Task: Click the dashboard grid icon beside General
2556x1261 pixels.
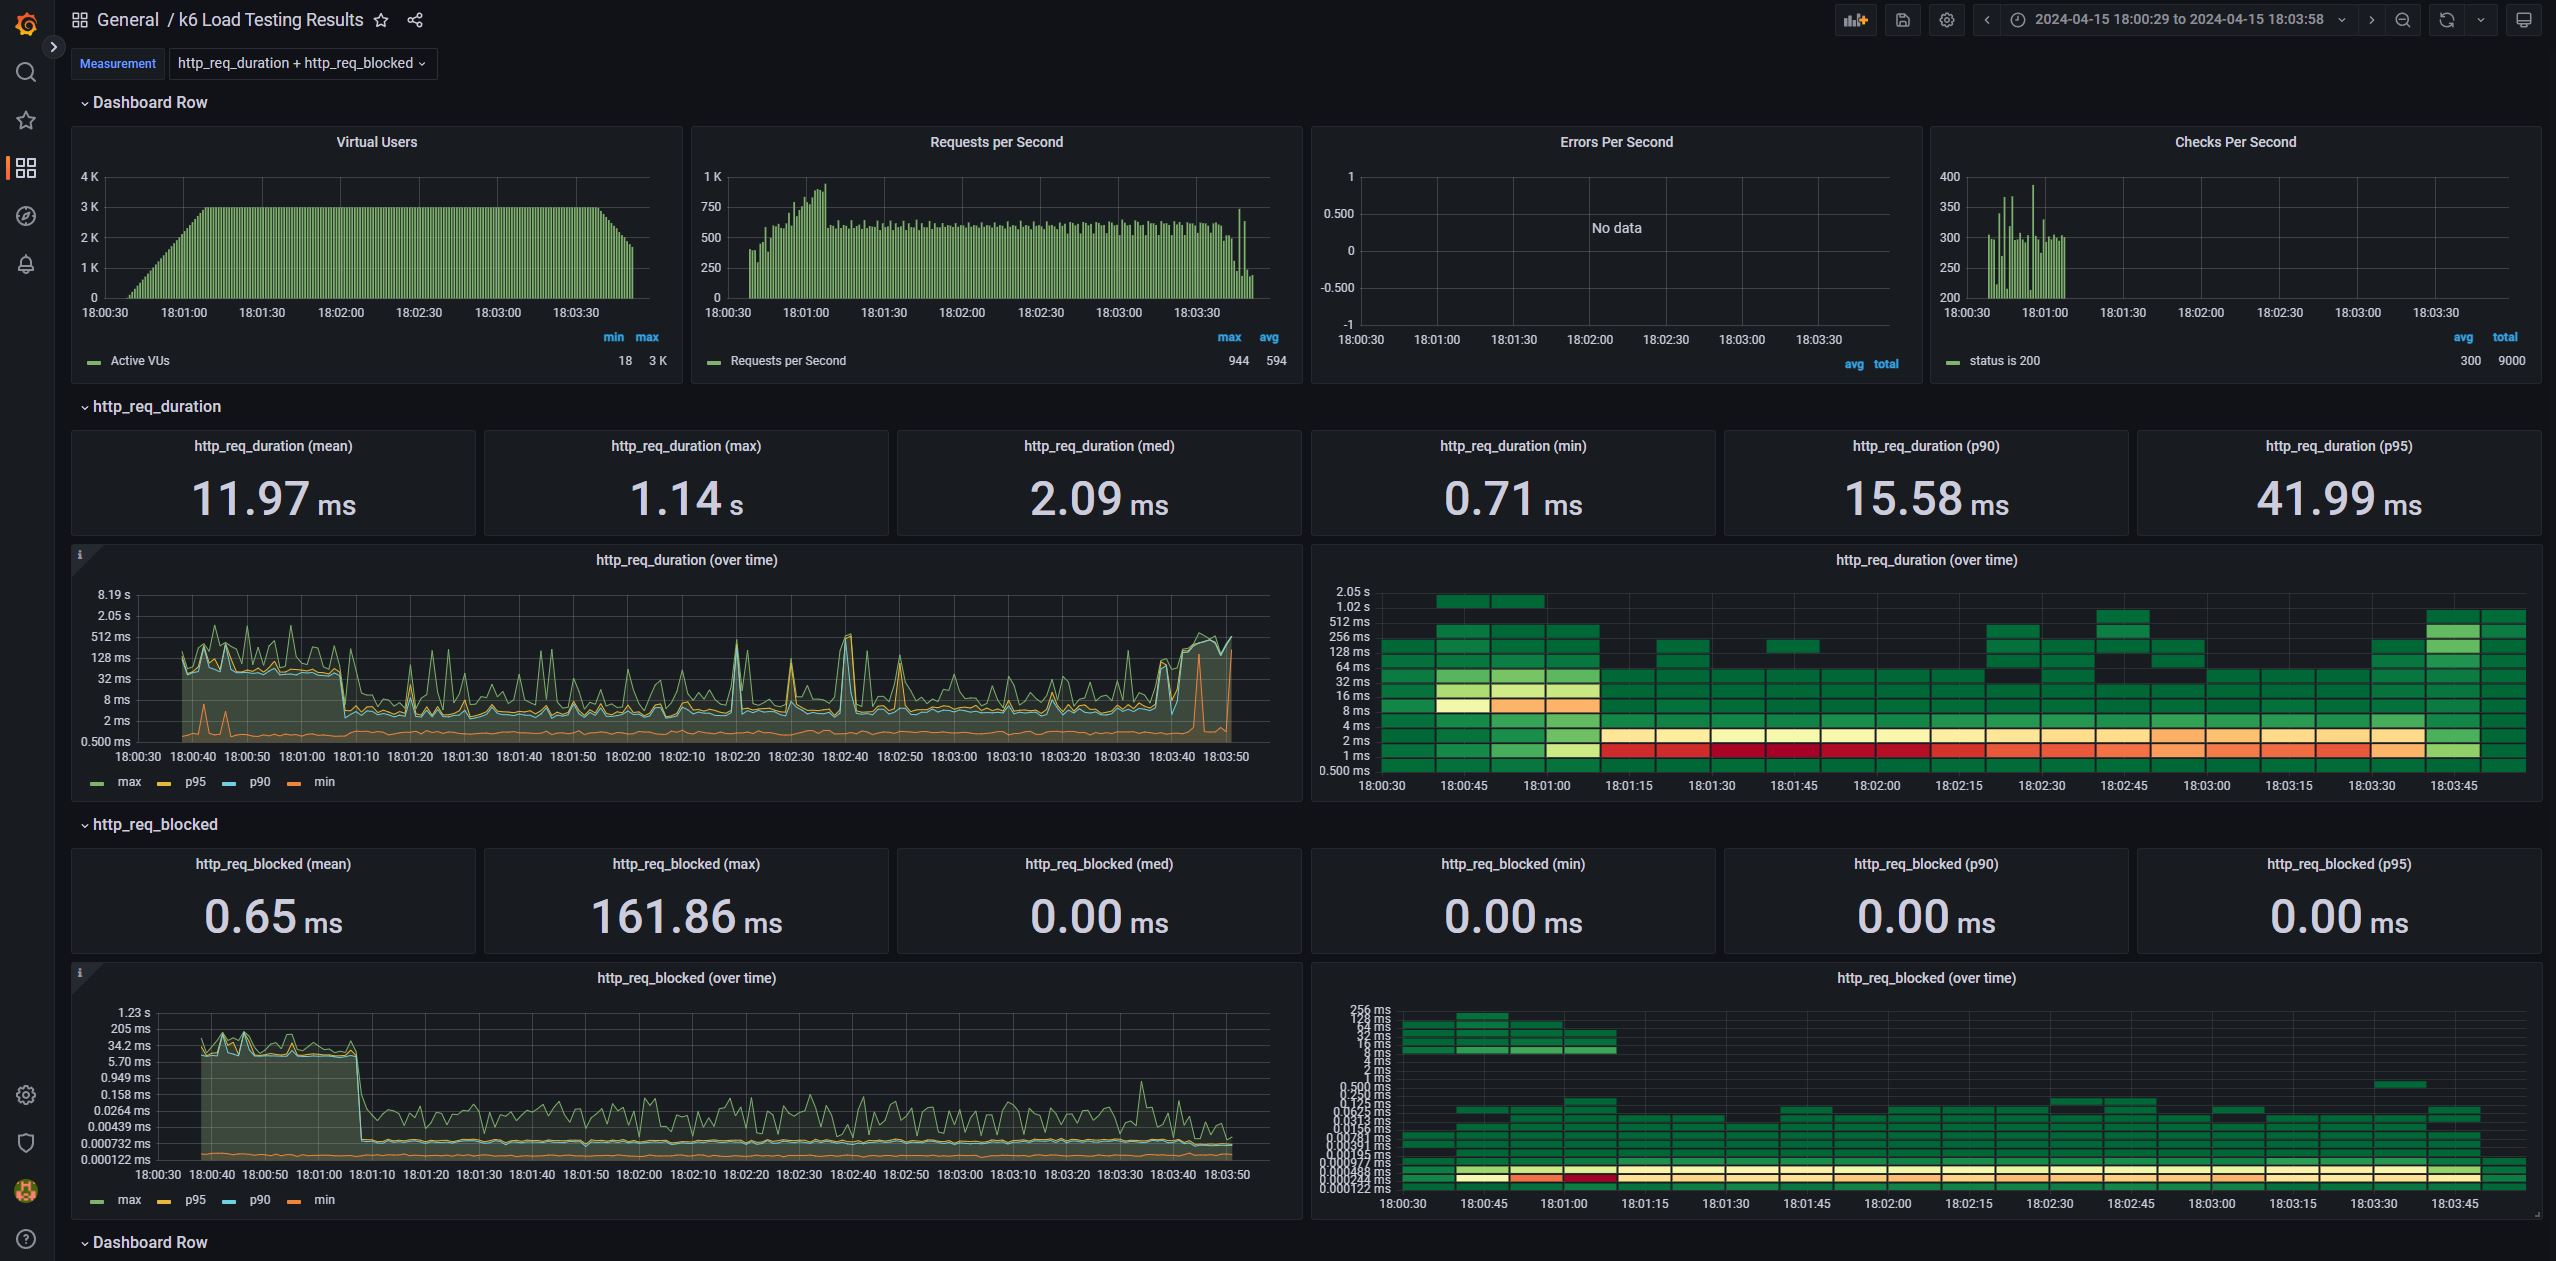Action: (80, 20)
